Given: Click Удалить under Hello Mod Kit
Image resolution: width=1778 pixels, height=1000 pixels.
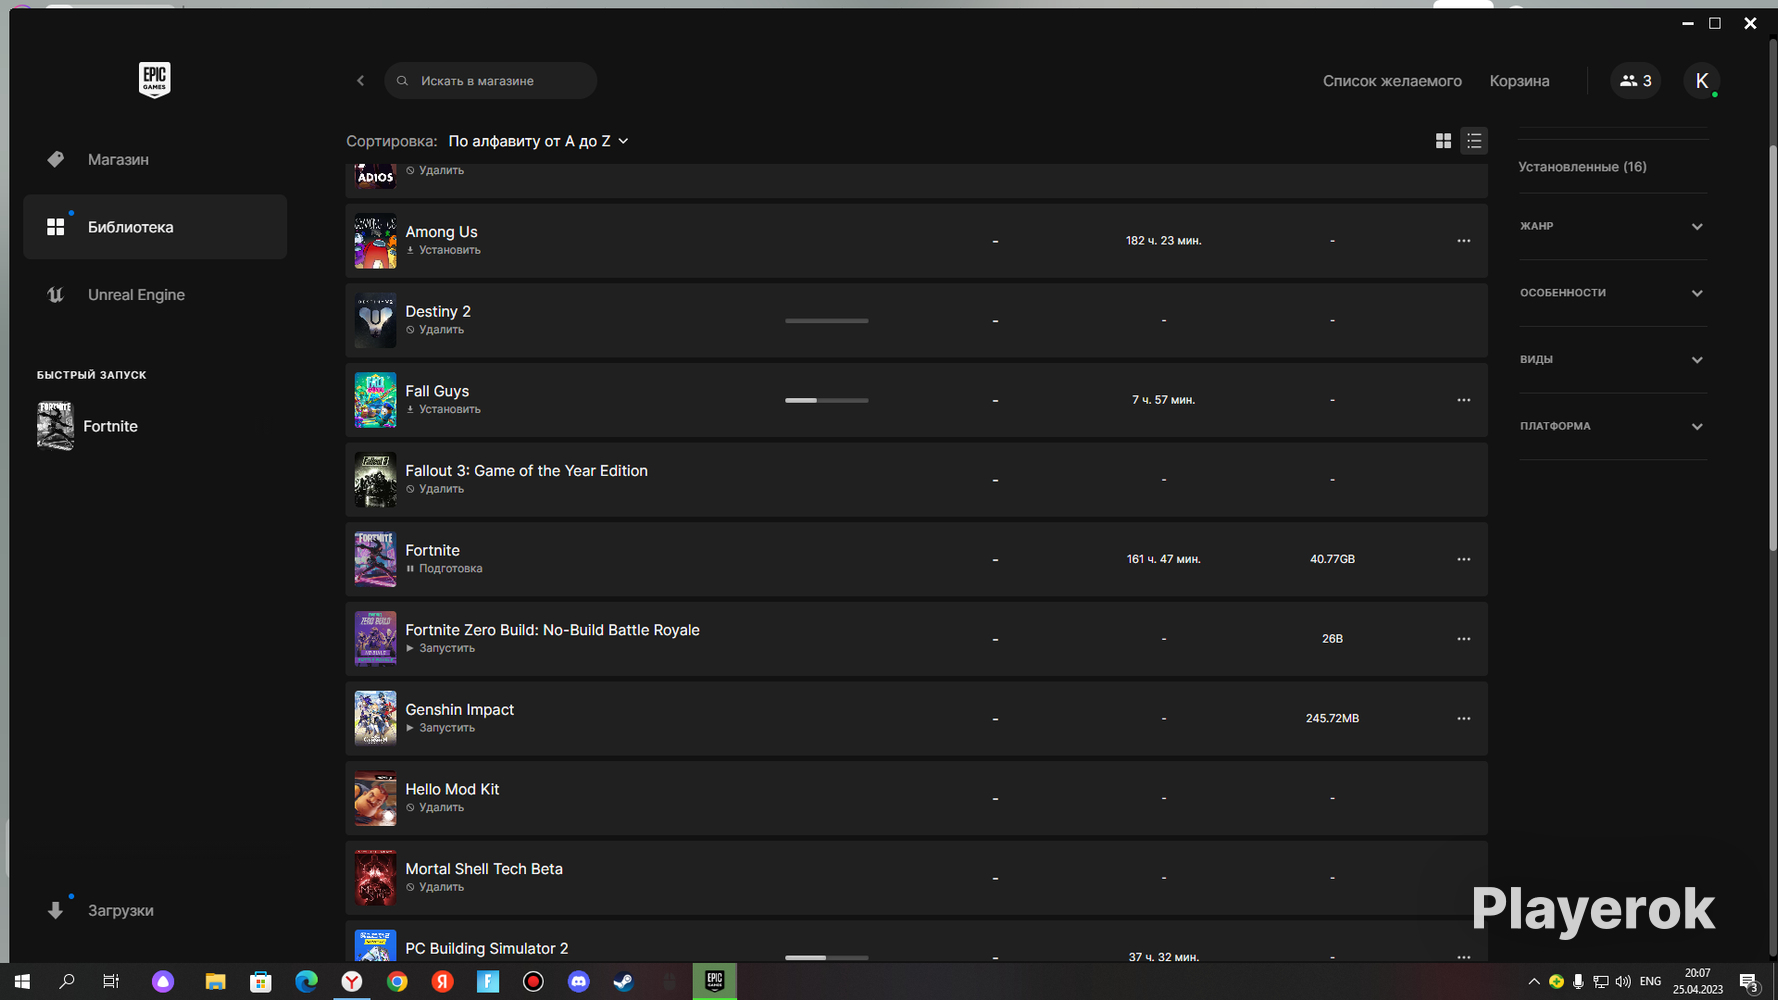Looking at the screenshot, I should (435, 807).
